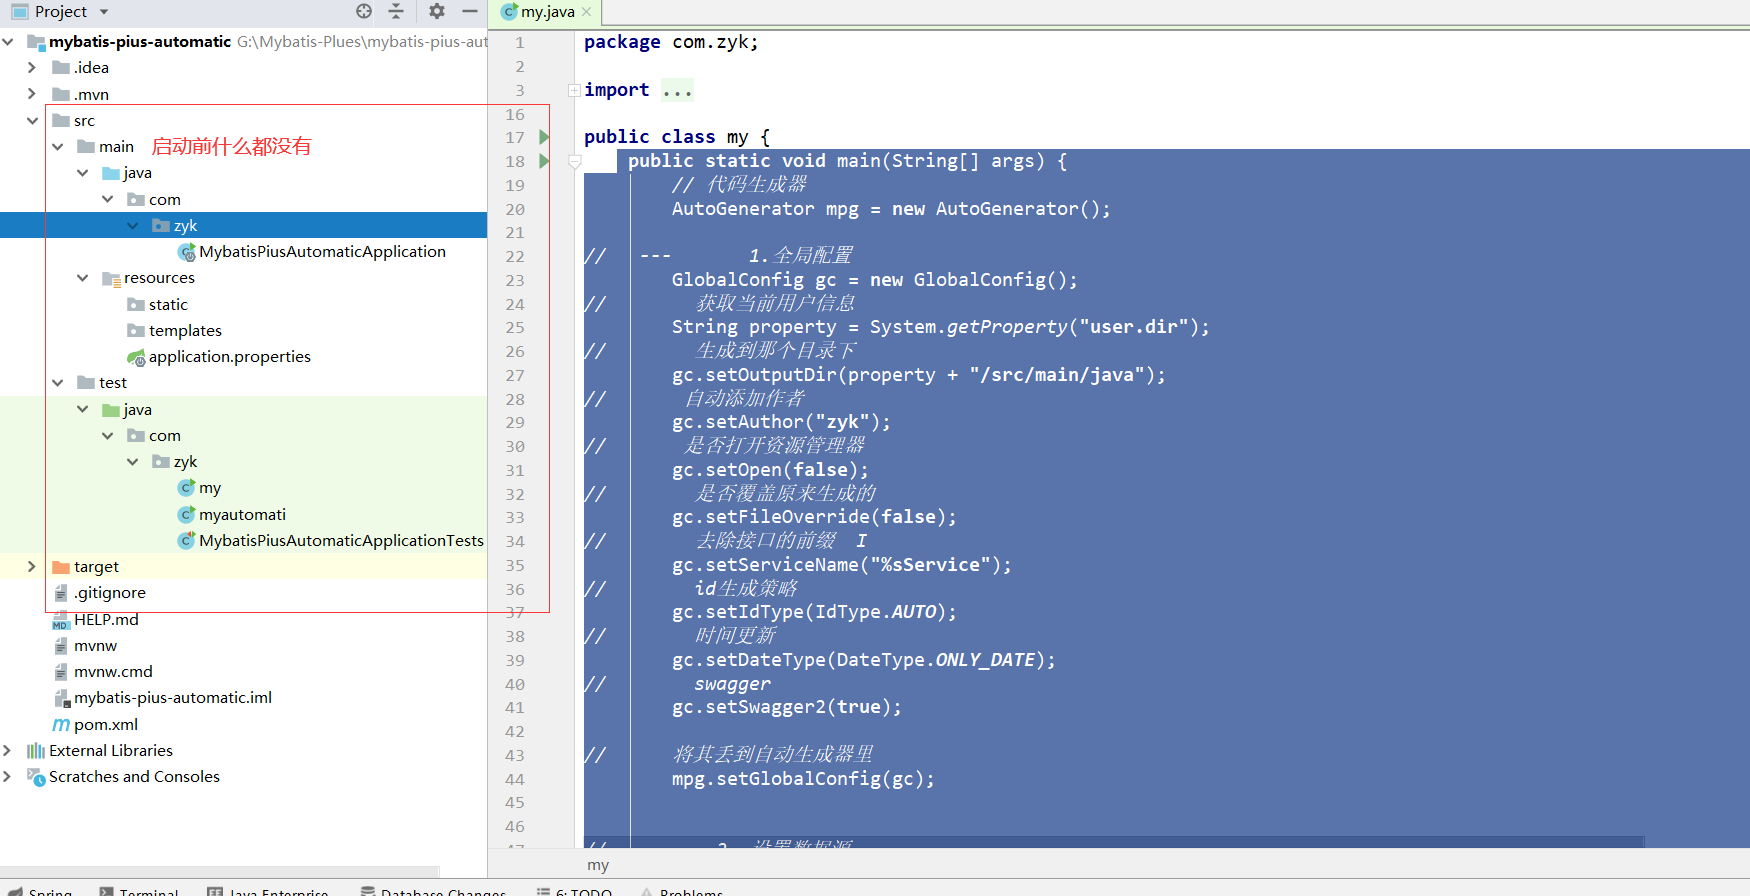Select the my class icon under test
This screenshot has height=896, width=1750.
click(186, 488)
